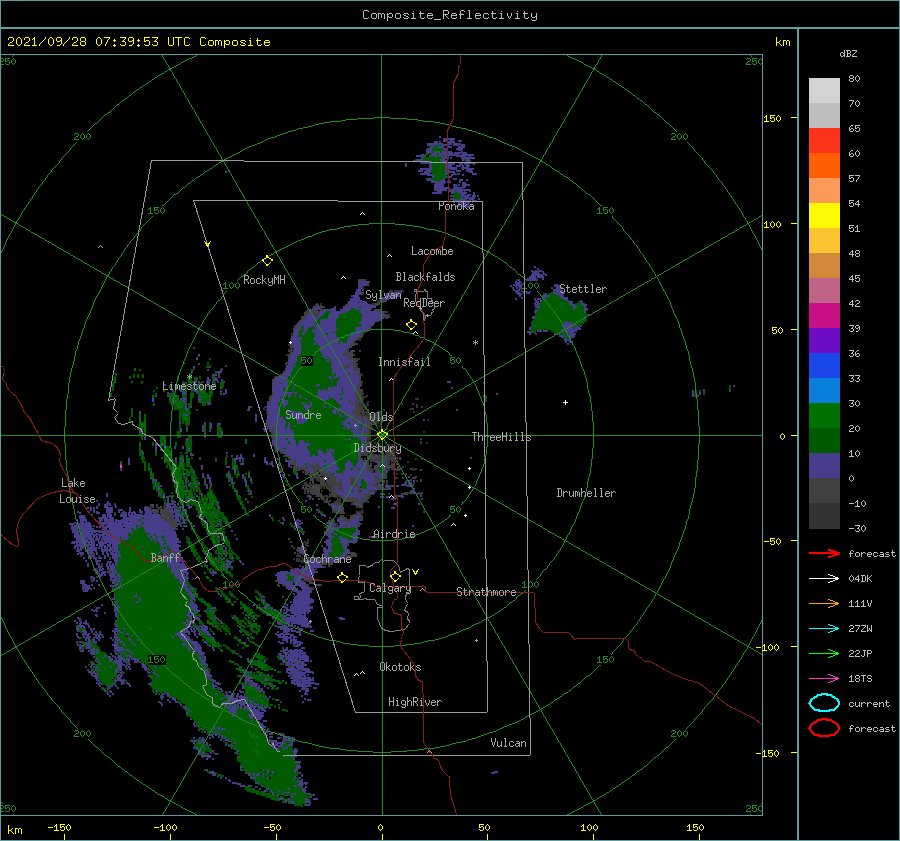Select the orange 111V arrow legend icon
Screen dimensions: 900x841
point(824,603)
